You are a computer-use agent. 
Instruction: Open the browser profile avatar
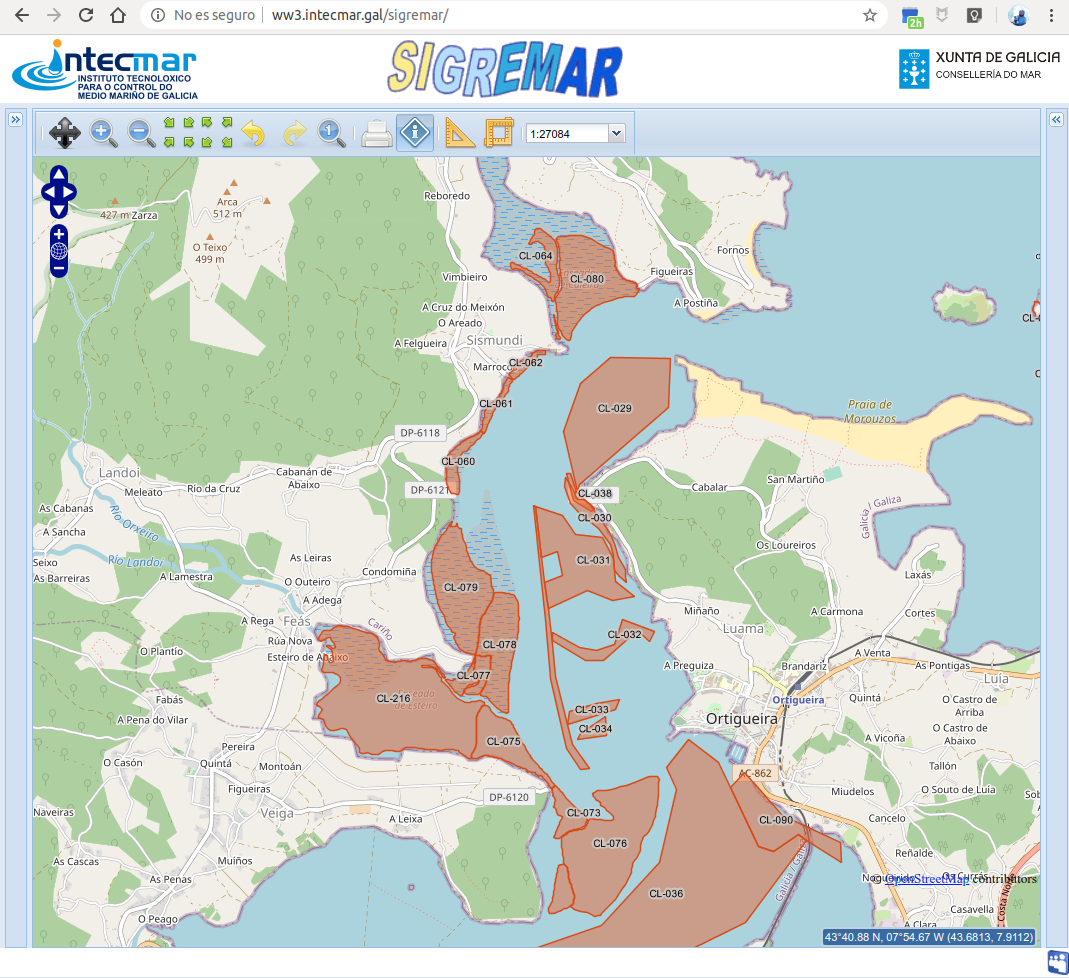[x=1019, y=15]
